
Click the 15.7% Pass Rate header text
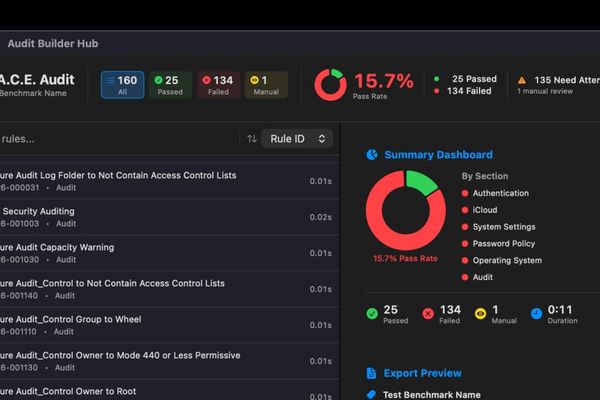click(384, 85)
